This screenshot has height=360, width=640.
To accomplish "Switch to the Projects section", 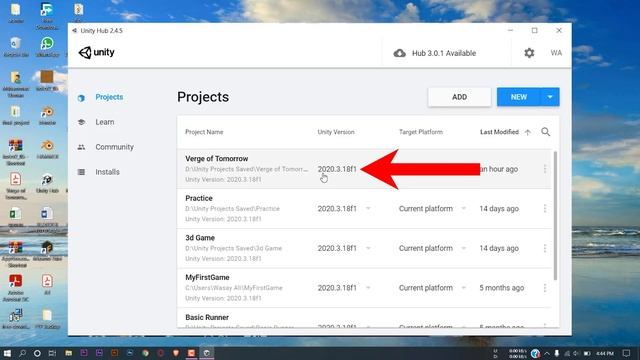I will 109,97.
